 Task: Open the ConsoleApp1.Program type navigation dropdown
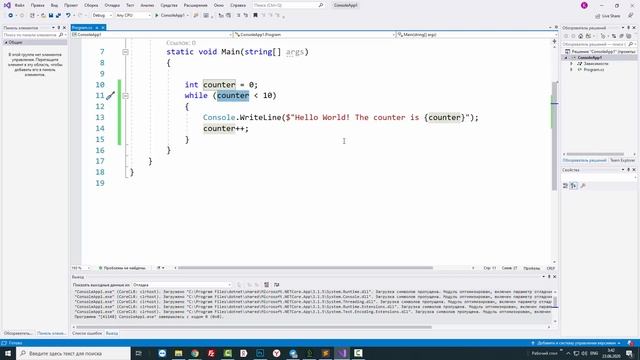tap(315, 35)
